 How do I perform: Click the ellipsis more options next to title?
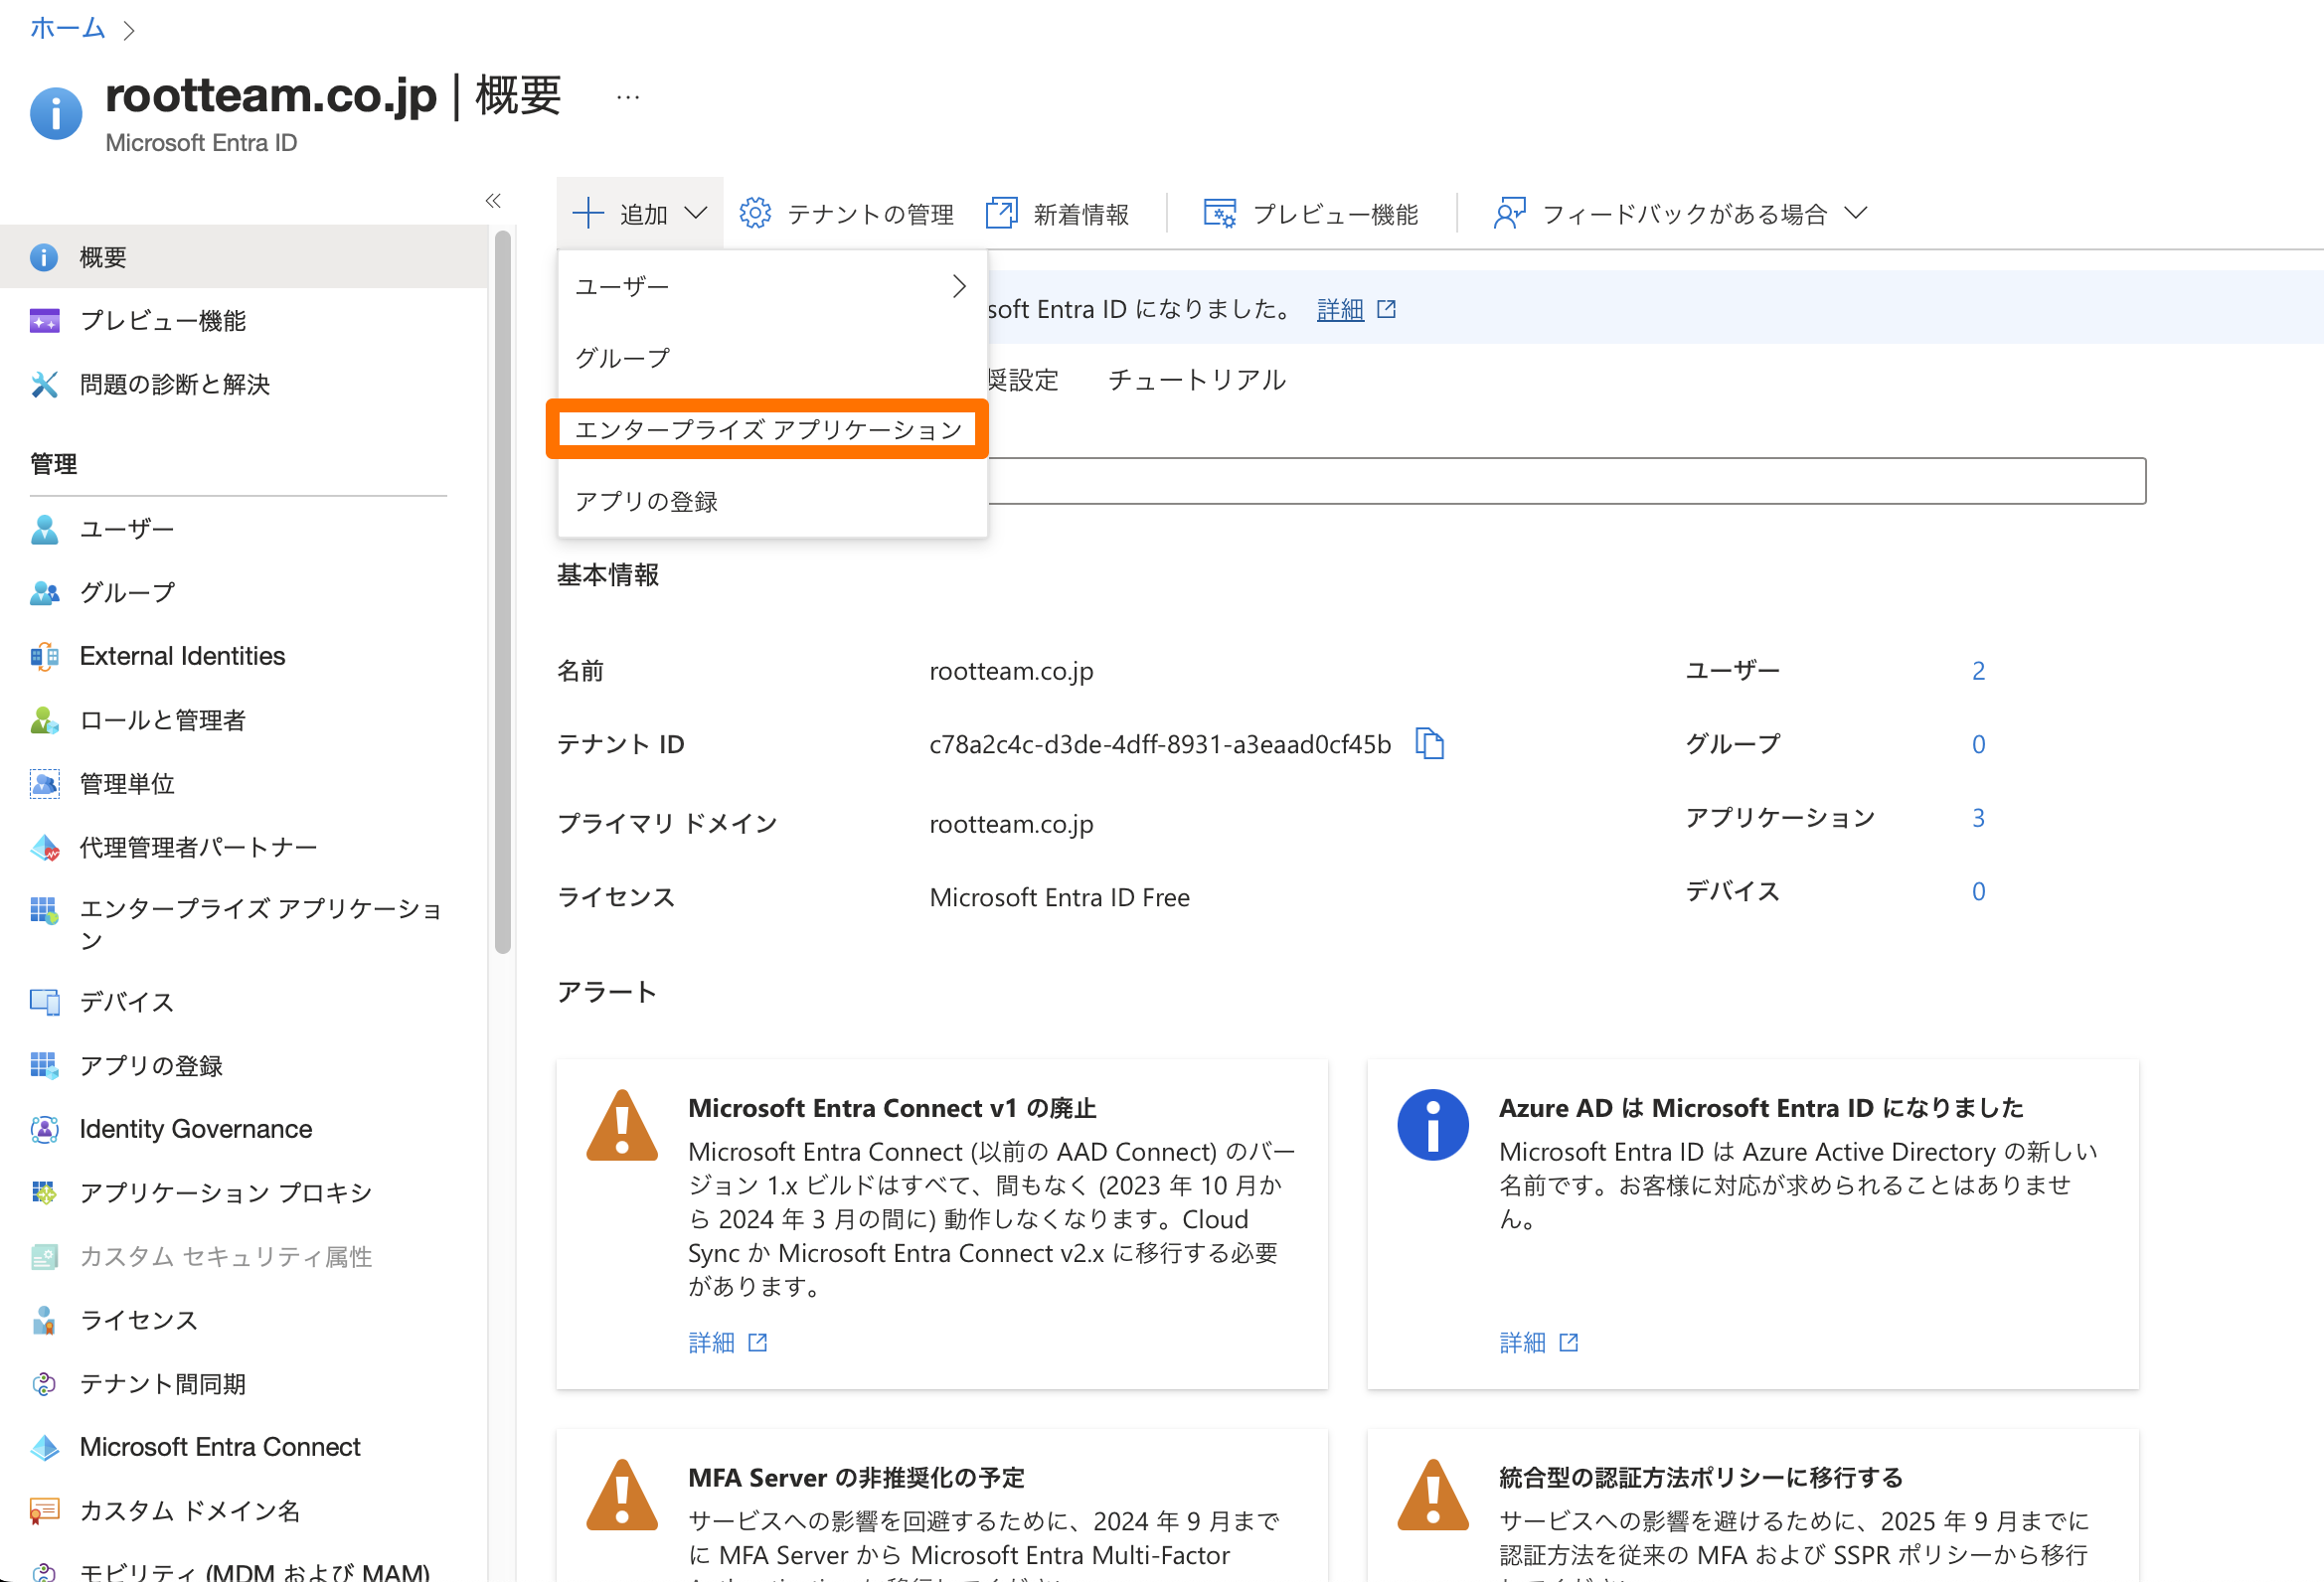tap(628, 97)
